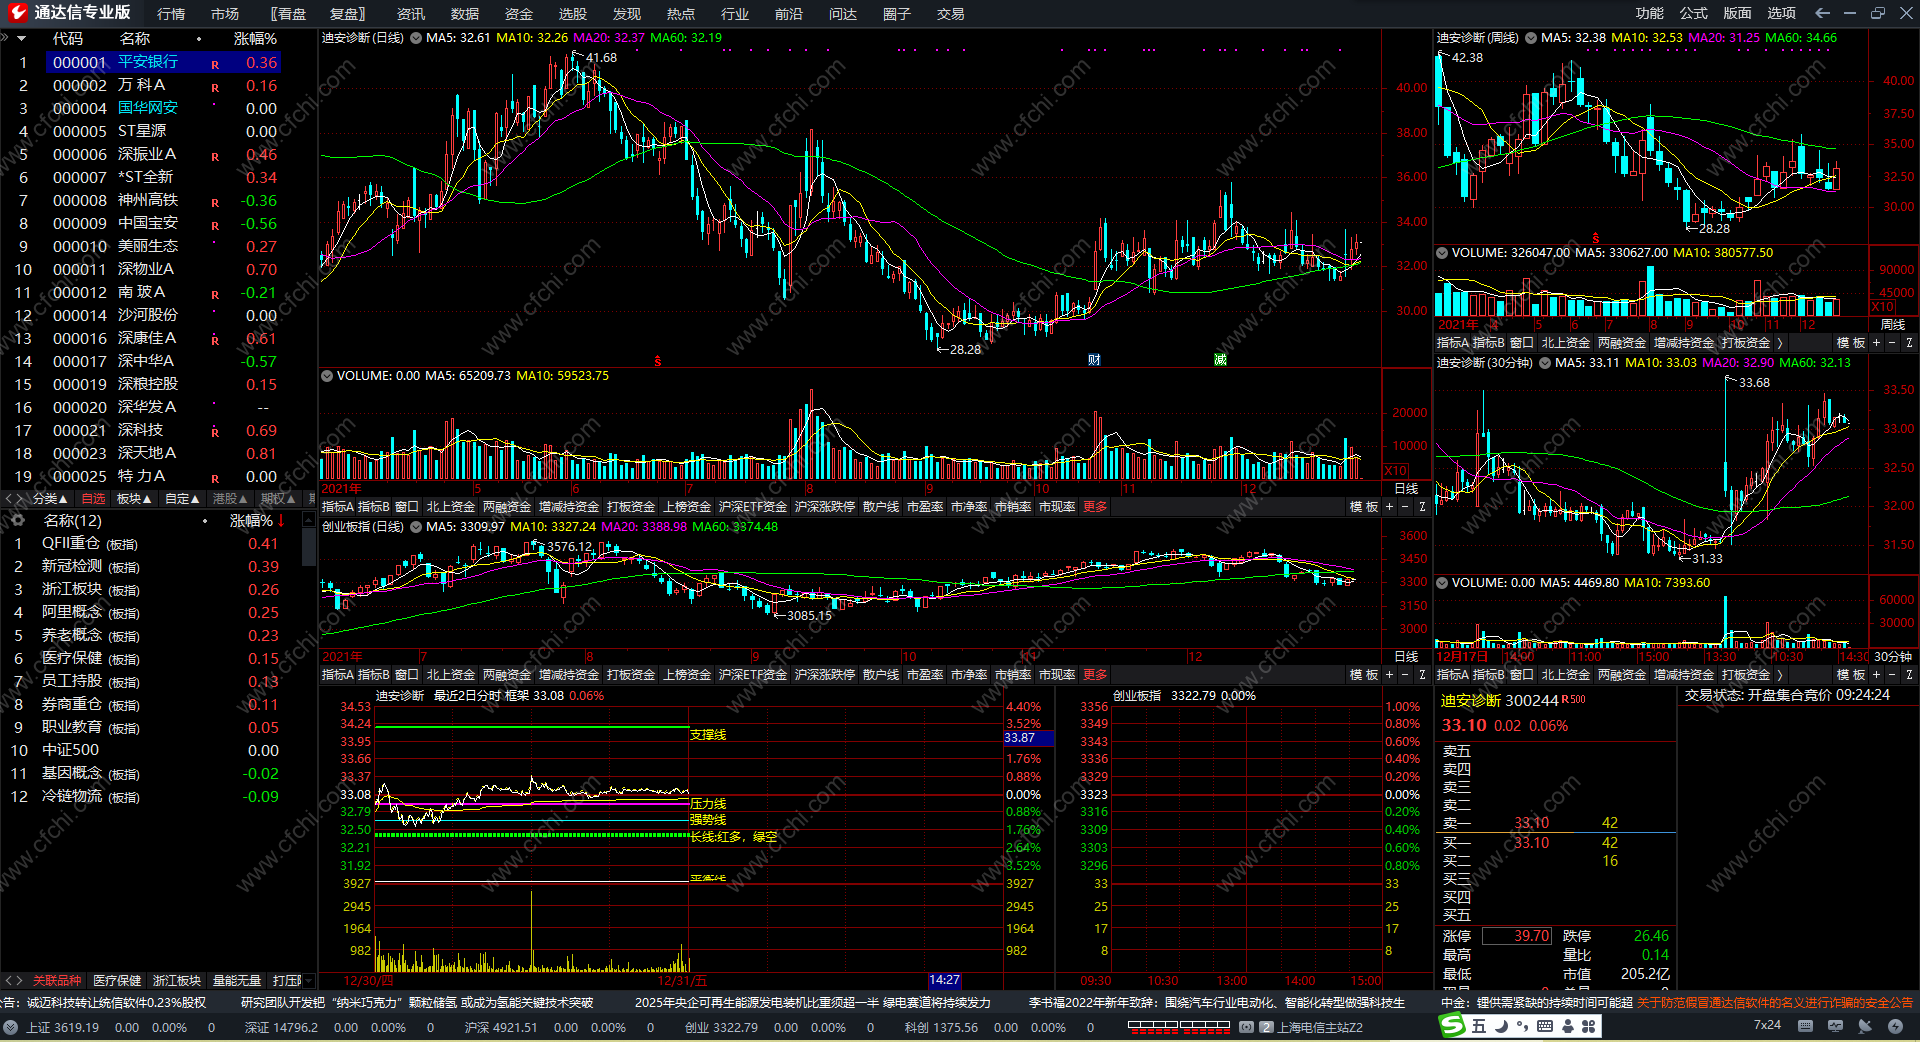The image size is (1920, 1042).
Task: Click plus button under the weekly chart
Action: click(1876, 343)
